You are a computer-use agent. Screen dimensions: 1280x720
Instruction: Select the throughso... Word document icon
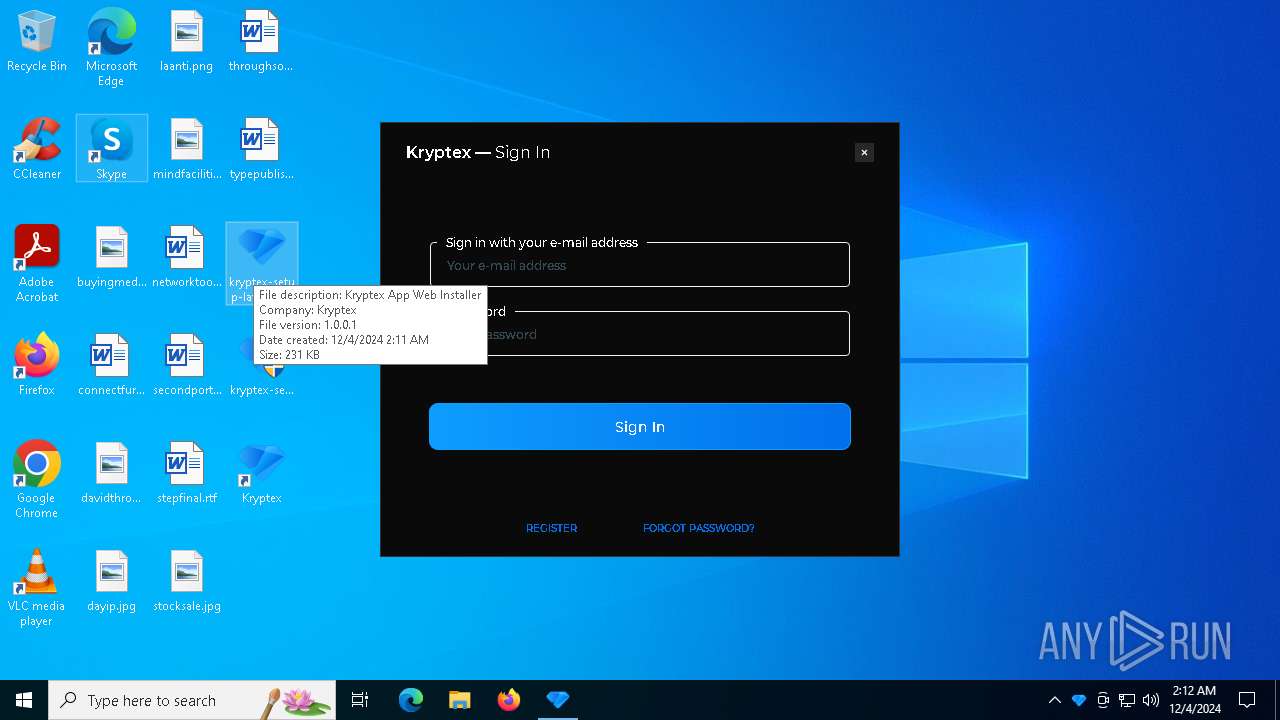click(x=260, y=42)
